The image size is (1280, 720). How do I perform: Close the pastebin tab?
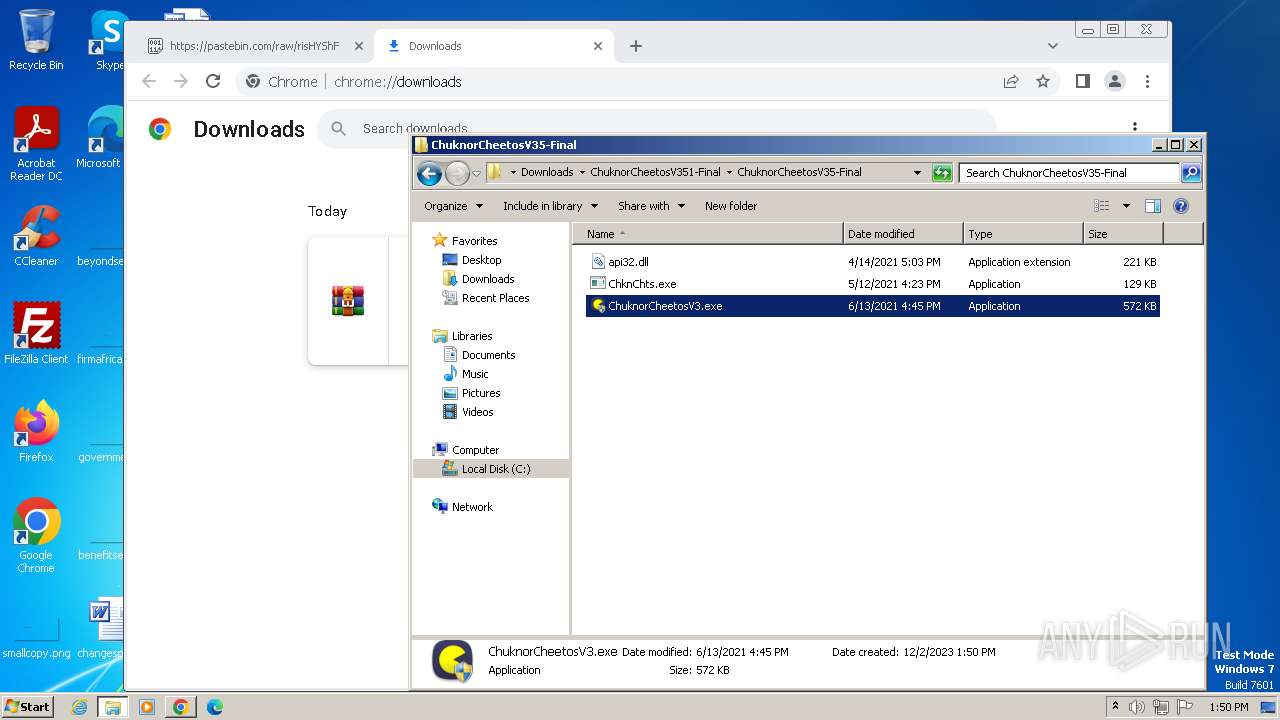click(x=358, y=46)
